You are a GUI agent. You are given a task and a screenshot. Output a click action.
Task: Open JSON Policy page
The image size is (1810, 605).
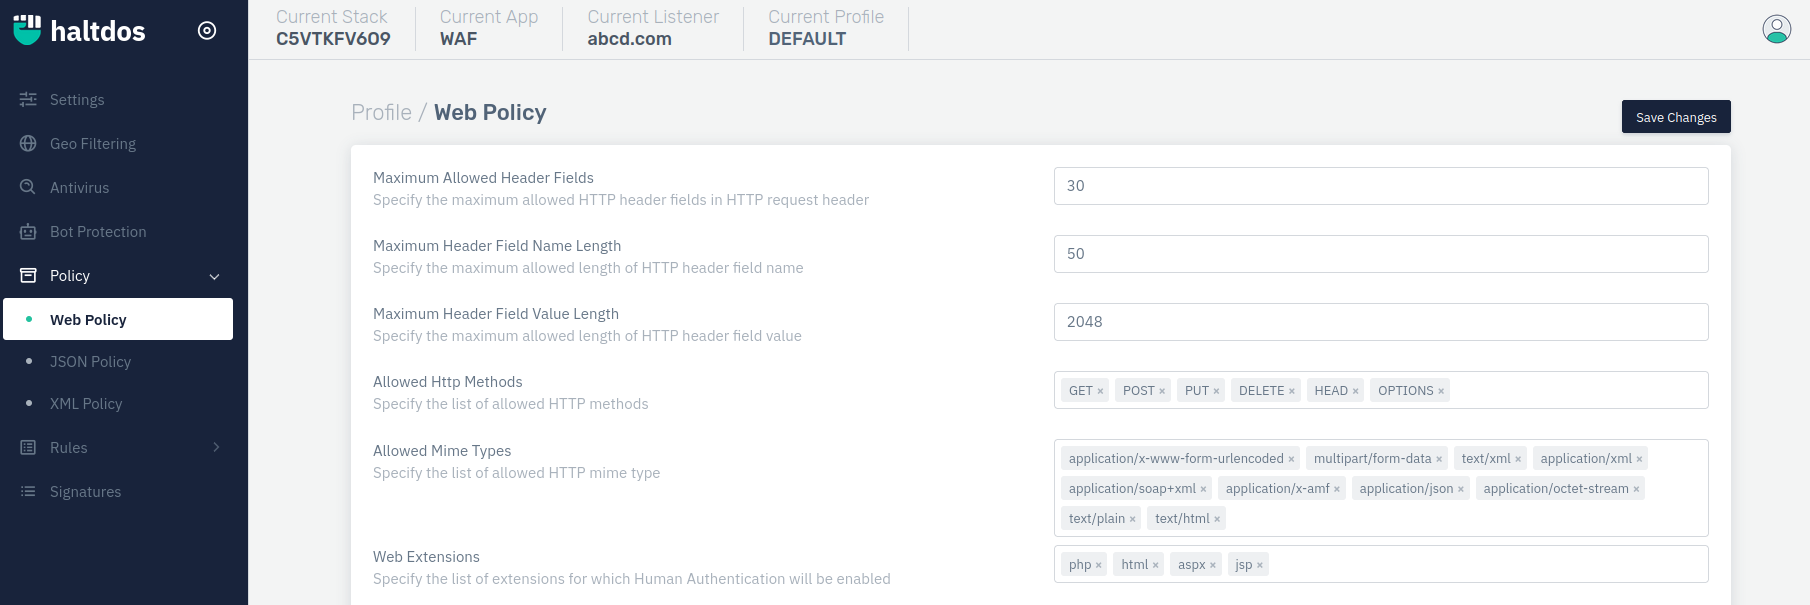pos(90,362)
